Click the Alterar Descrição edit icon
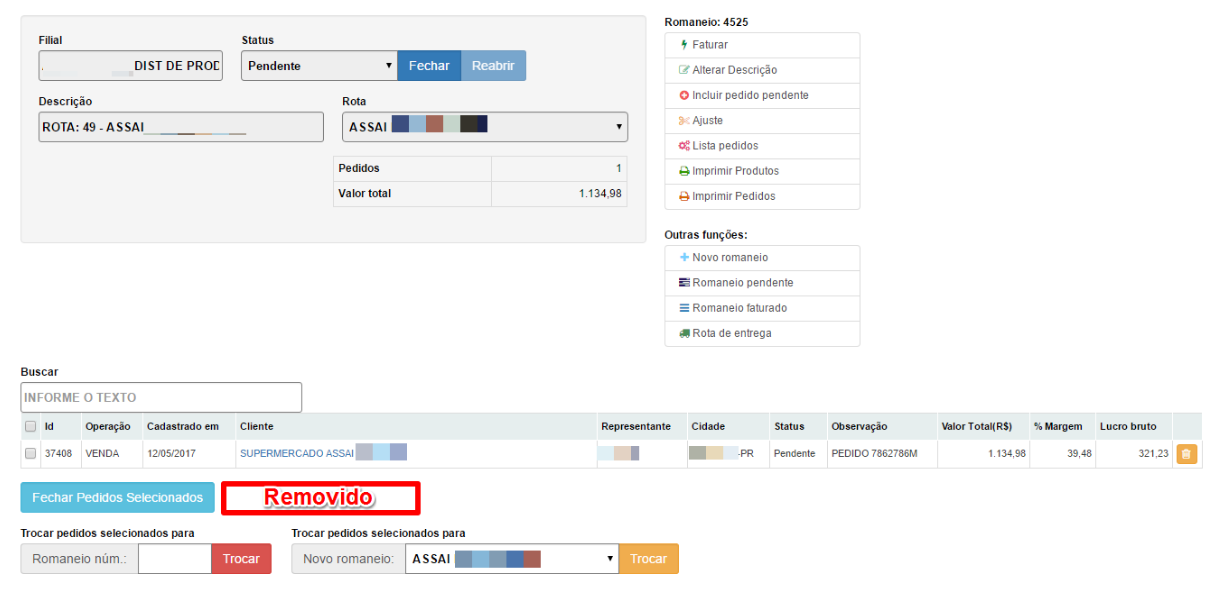 684,70
